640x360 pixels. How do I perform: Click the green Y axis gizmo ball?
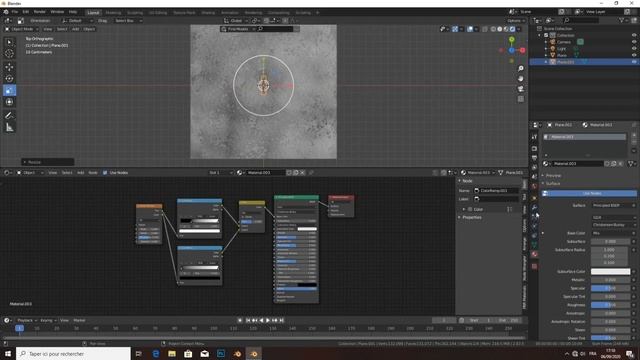coord(511,40)
